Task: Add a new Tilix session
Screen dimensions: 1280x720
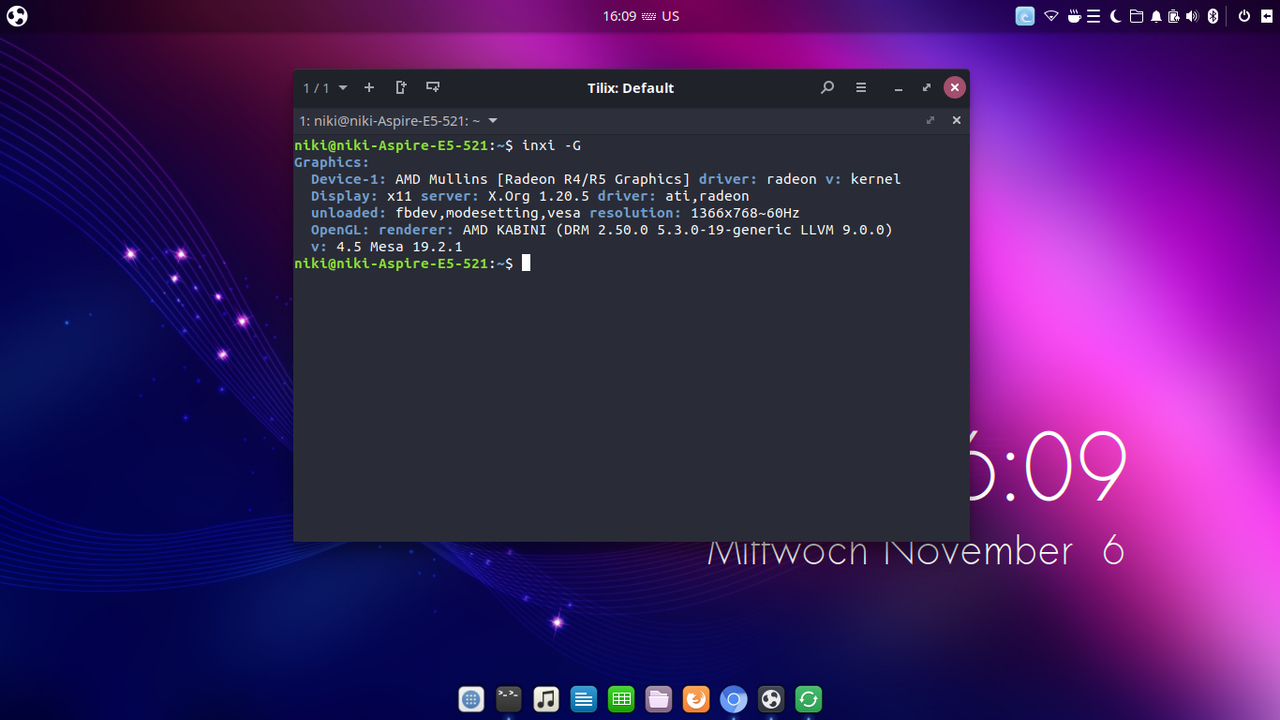Action: [x=369, y=88]
